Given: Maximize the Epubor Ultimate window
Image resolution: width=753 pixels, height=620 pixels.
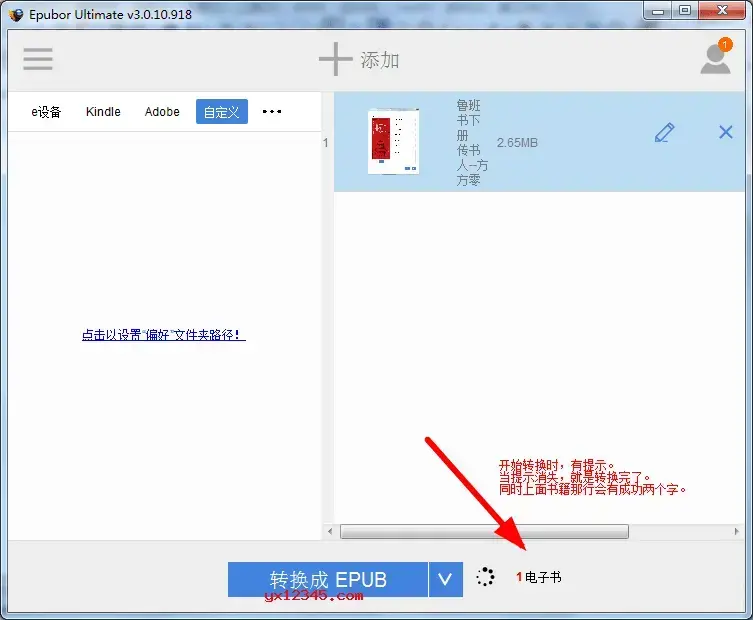Looking at the screenshot, I should point(685,11).
